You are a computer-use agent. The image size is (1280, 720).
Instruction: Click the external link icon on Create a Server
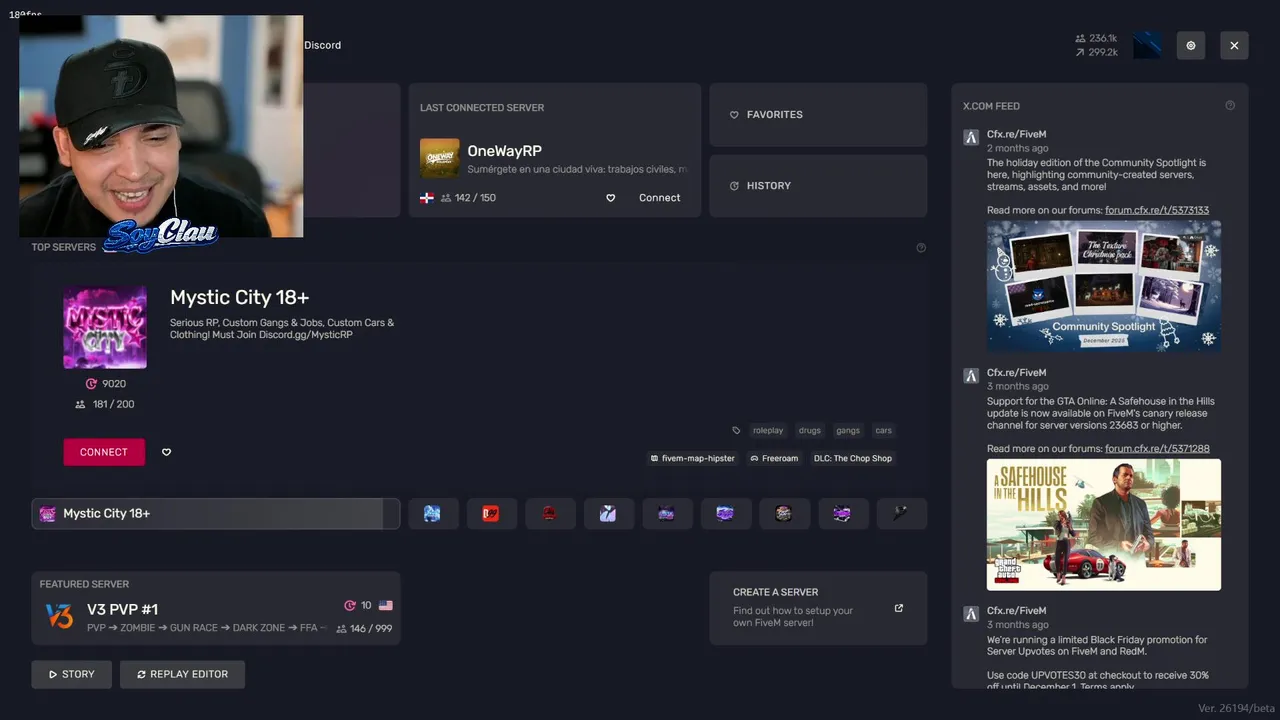tap(899, 608)
